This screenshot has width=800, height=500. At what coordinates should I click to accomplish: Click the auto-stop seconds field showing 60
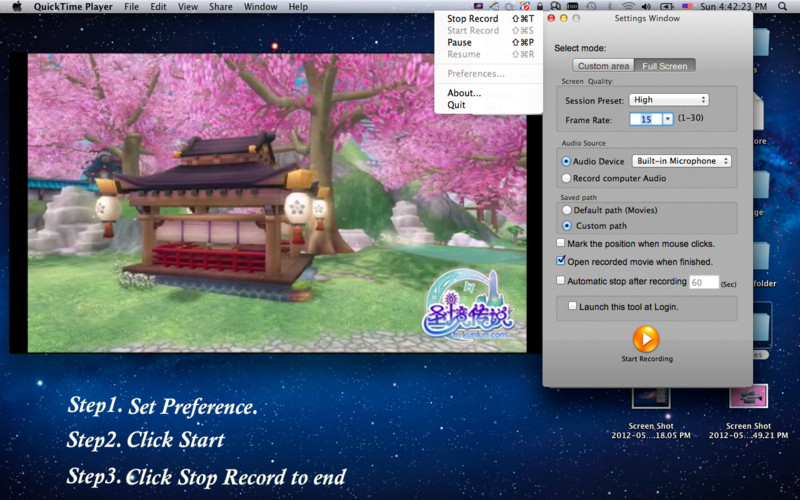(704, 283)
